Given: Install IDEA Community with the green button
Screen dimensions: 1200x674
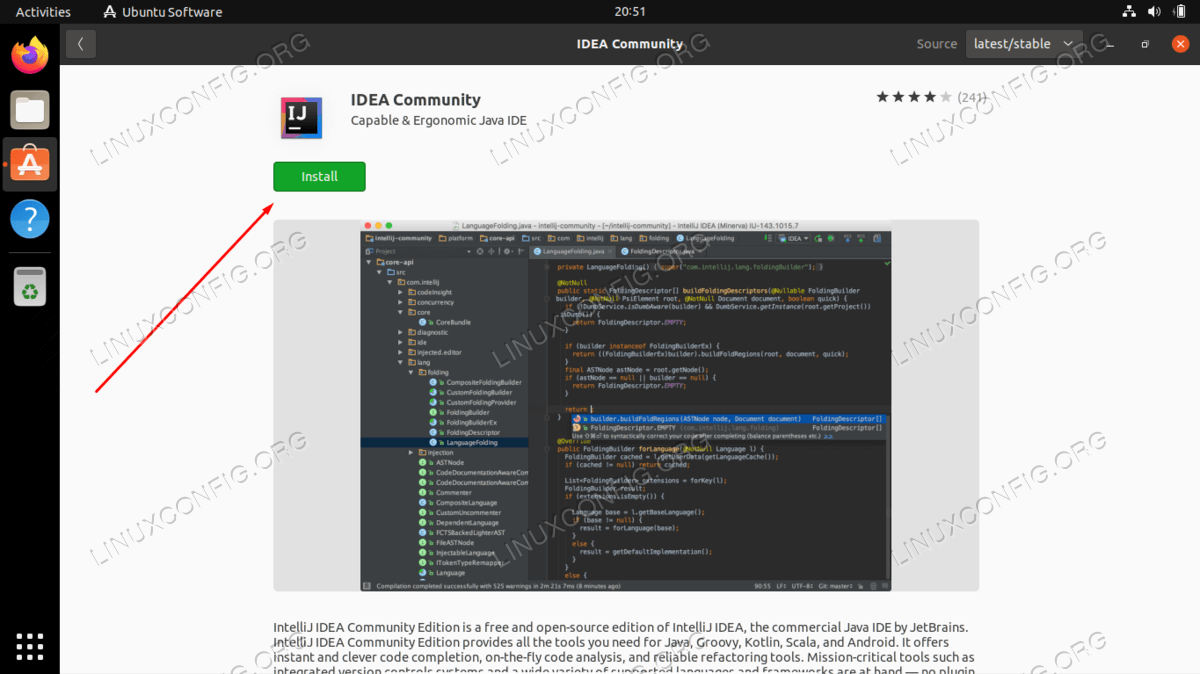Looking at the screenshot, I should tap(319, 176).
